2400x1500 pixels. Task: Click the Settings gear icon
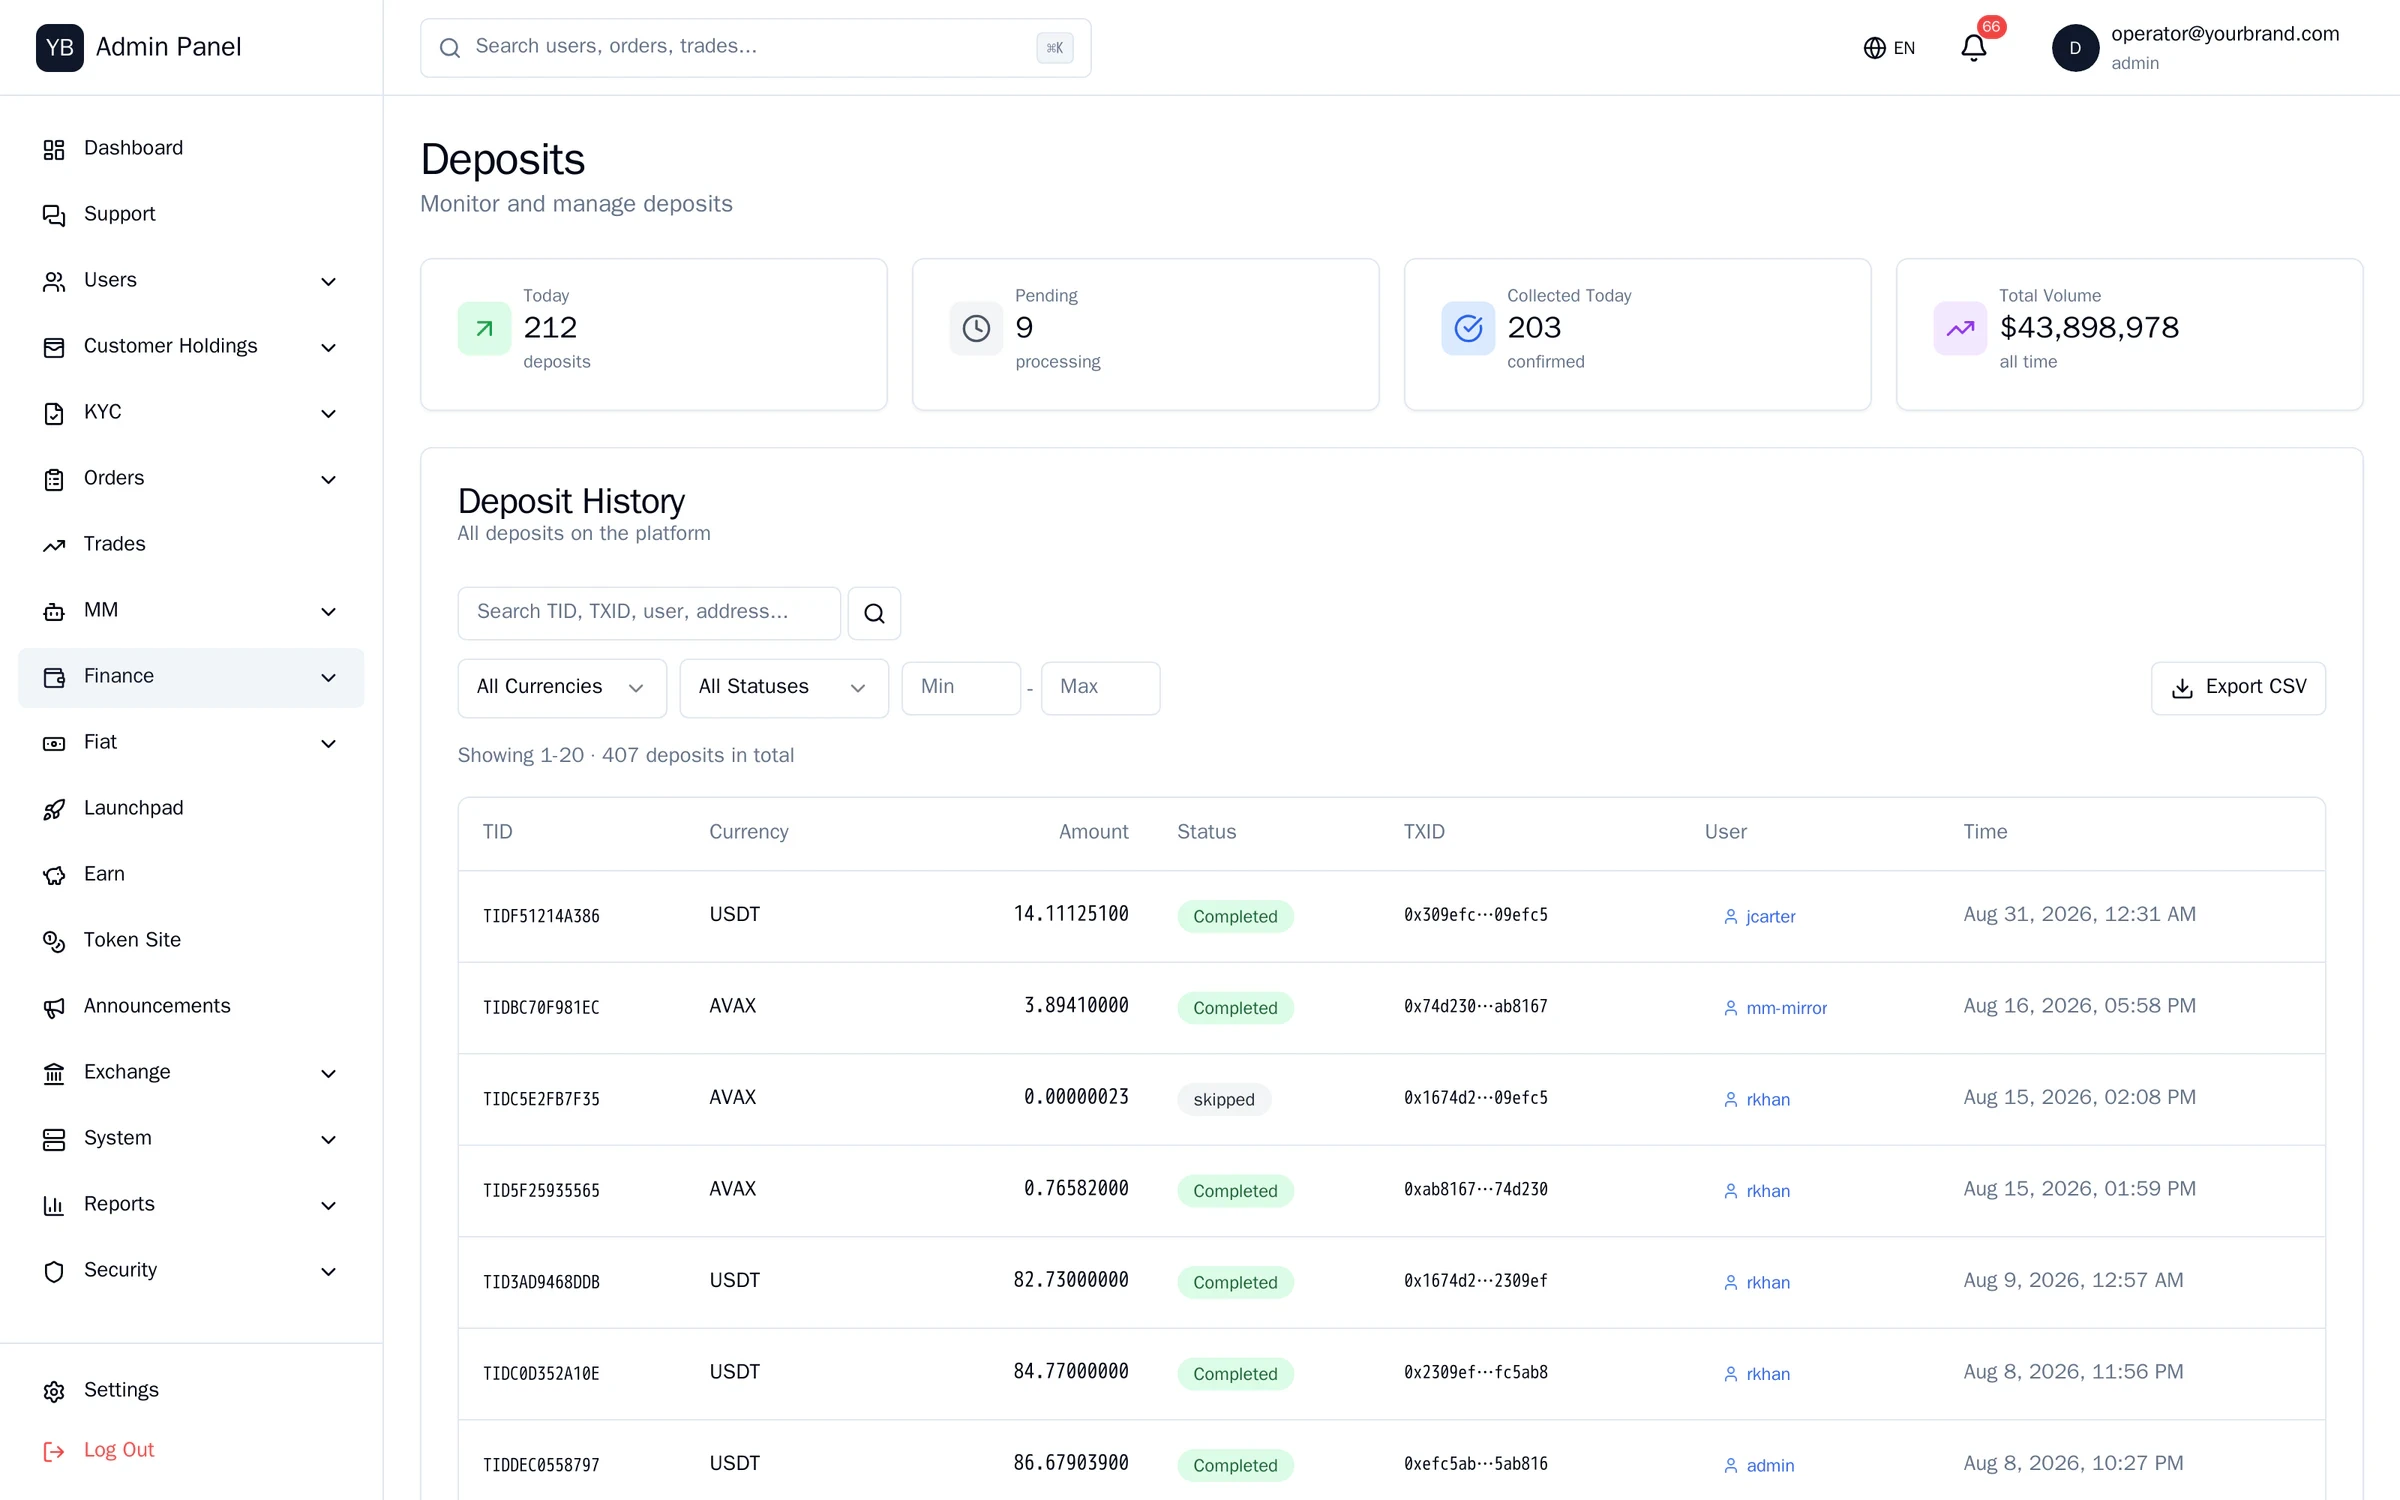[x=54, y=1391]
